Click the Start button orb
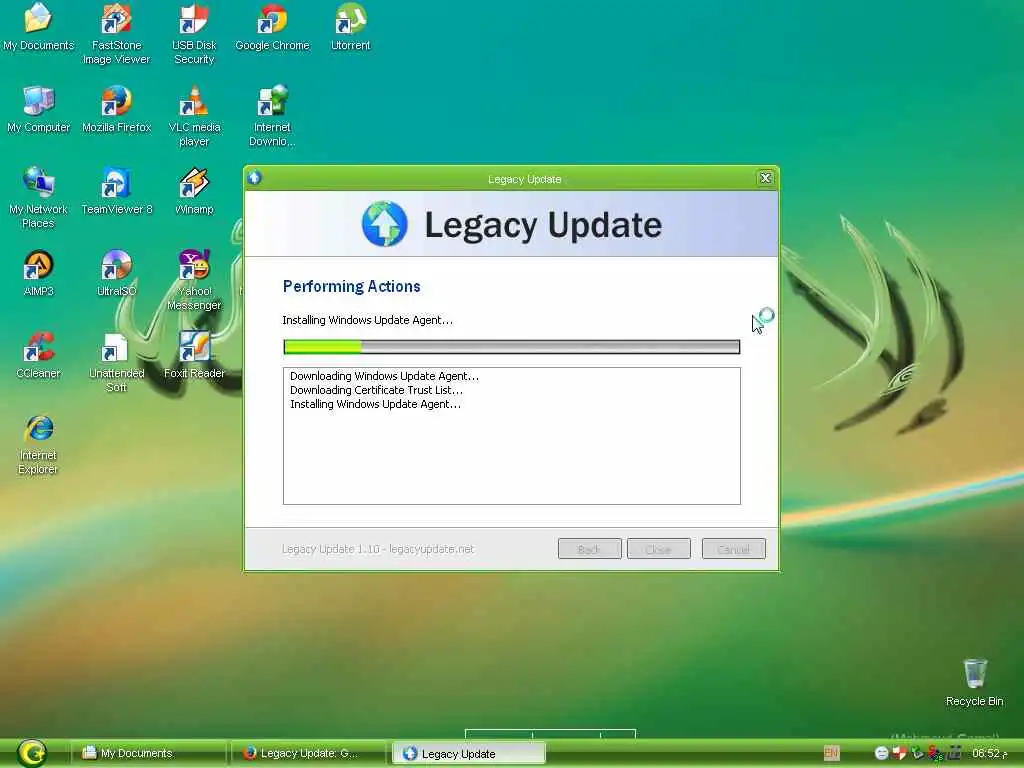The width and height of the screenshot is (1024, 768). (x=32, y=753)
